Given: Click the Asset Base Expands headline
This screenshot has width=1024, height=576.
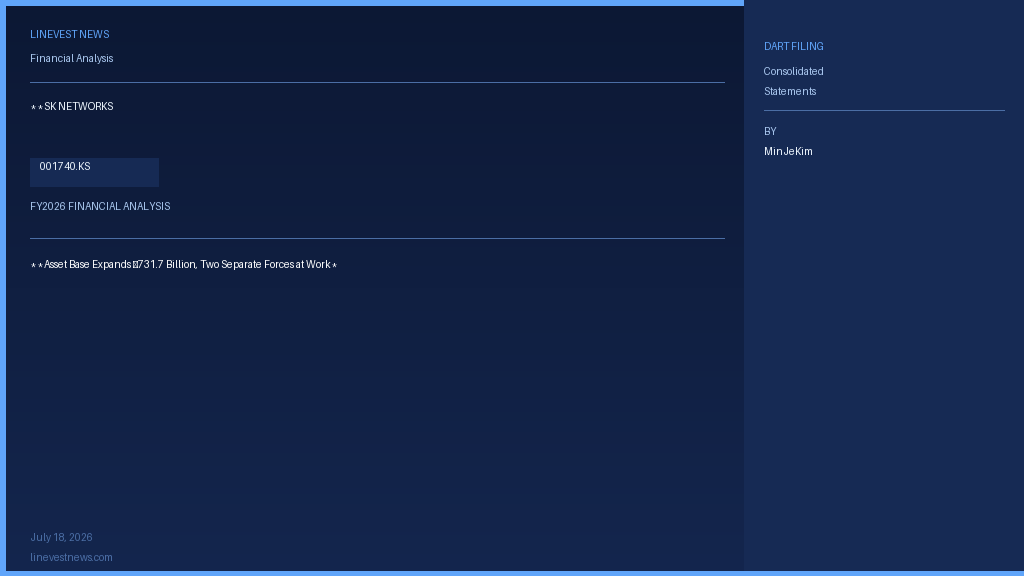Looking at the screenshot, I should pyautogui.click(x=184, y=264).
